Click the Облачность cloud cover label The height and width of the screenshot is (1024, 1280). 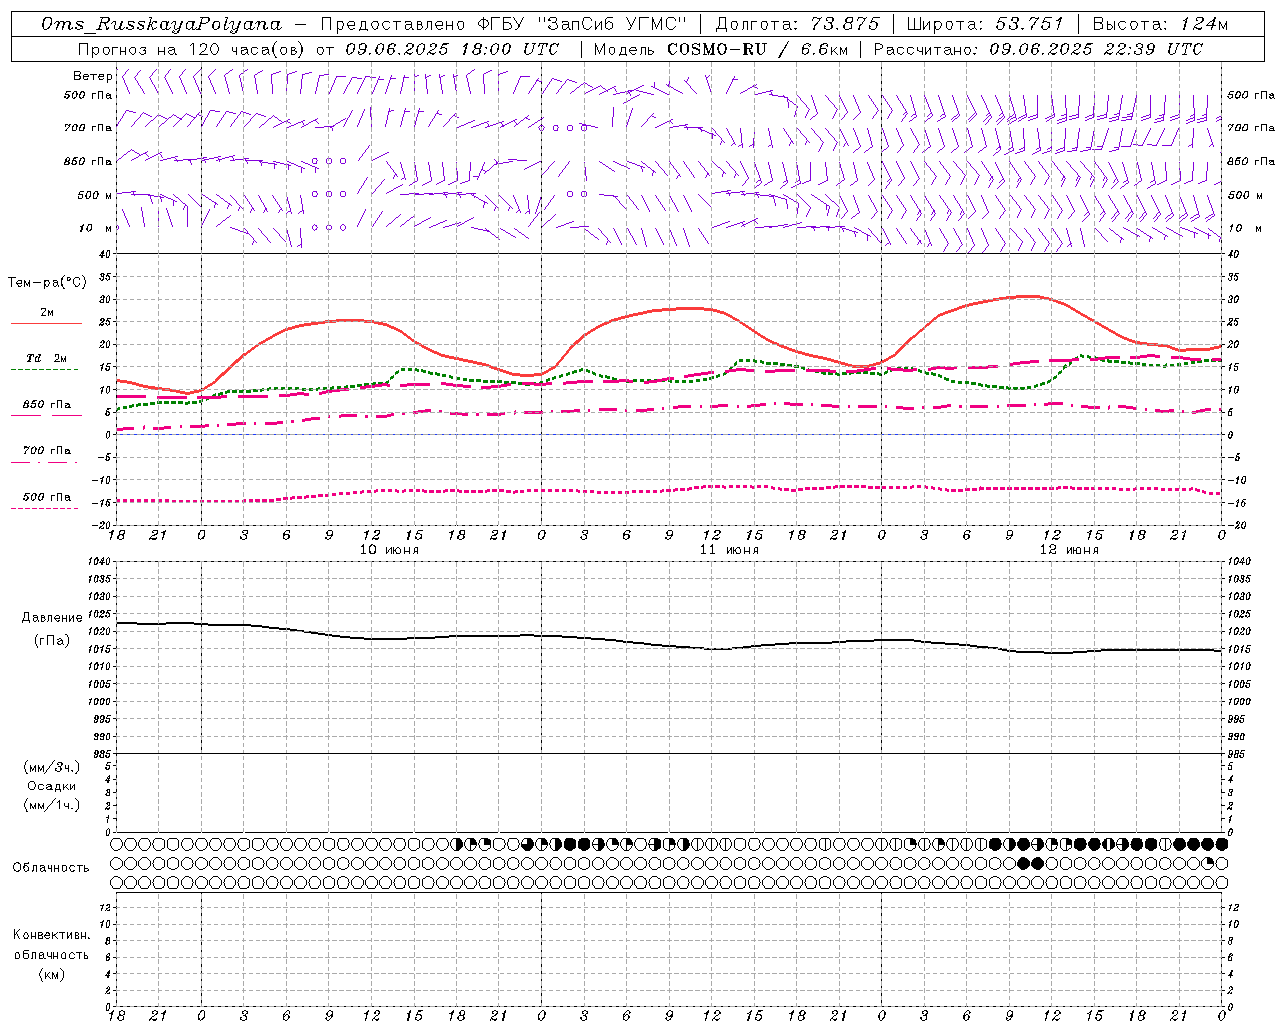point(51,868)
